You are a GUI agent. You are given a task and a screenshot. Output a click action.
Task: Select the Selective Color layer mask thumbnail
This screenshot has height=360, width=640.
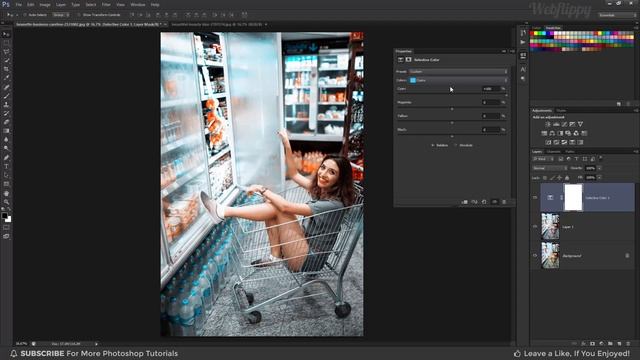[573, 197]
